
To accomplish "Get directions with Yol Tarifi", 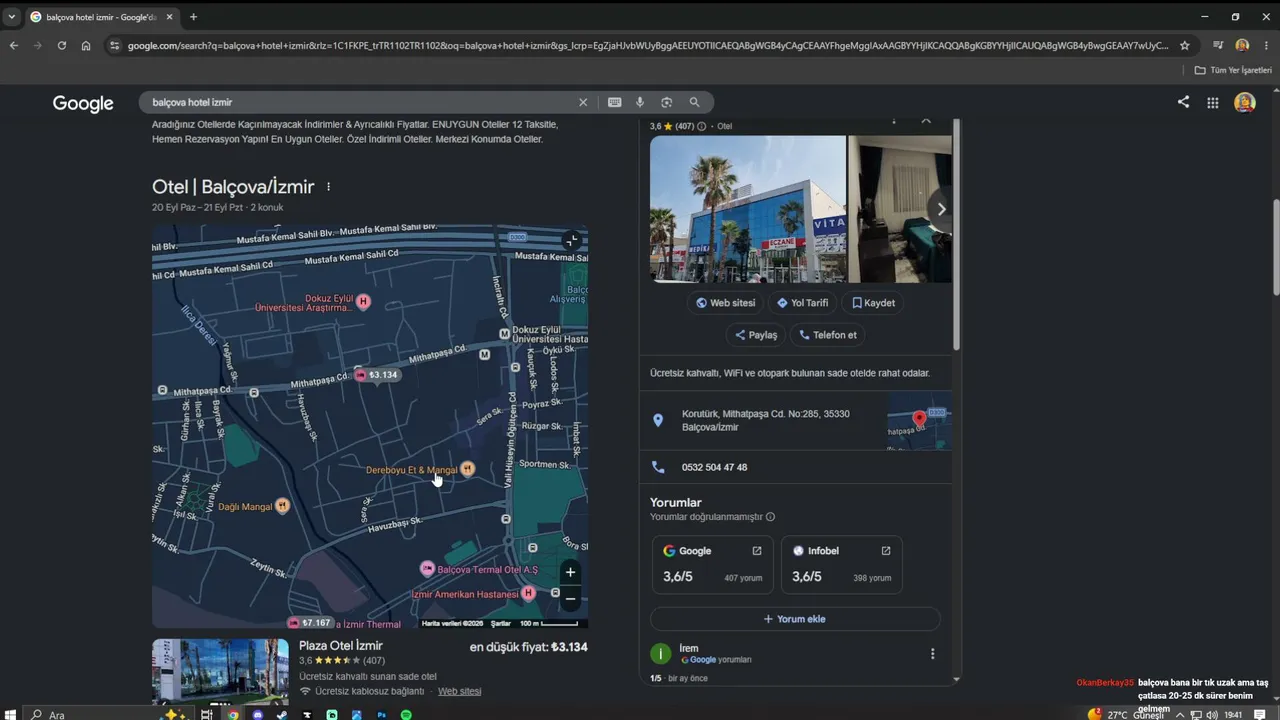I will [x=803, y=303].
